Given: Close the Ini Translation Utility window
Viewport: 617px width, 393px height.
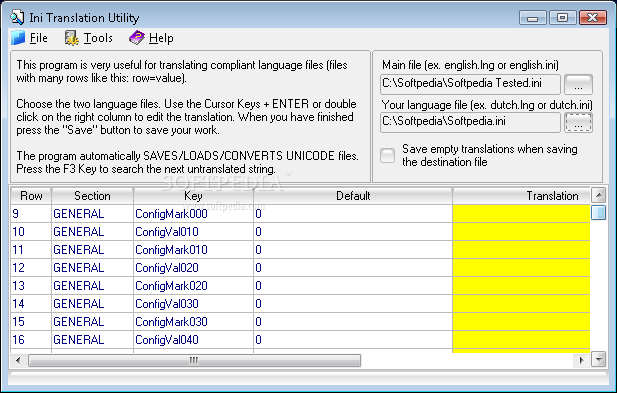Looking at the screenshot, I should [x=593, y=18].
